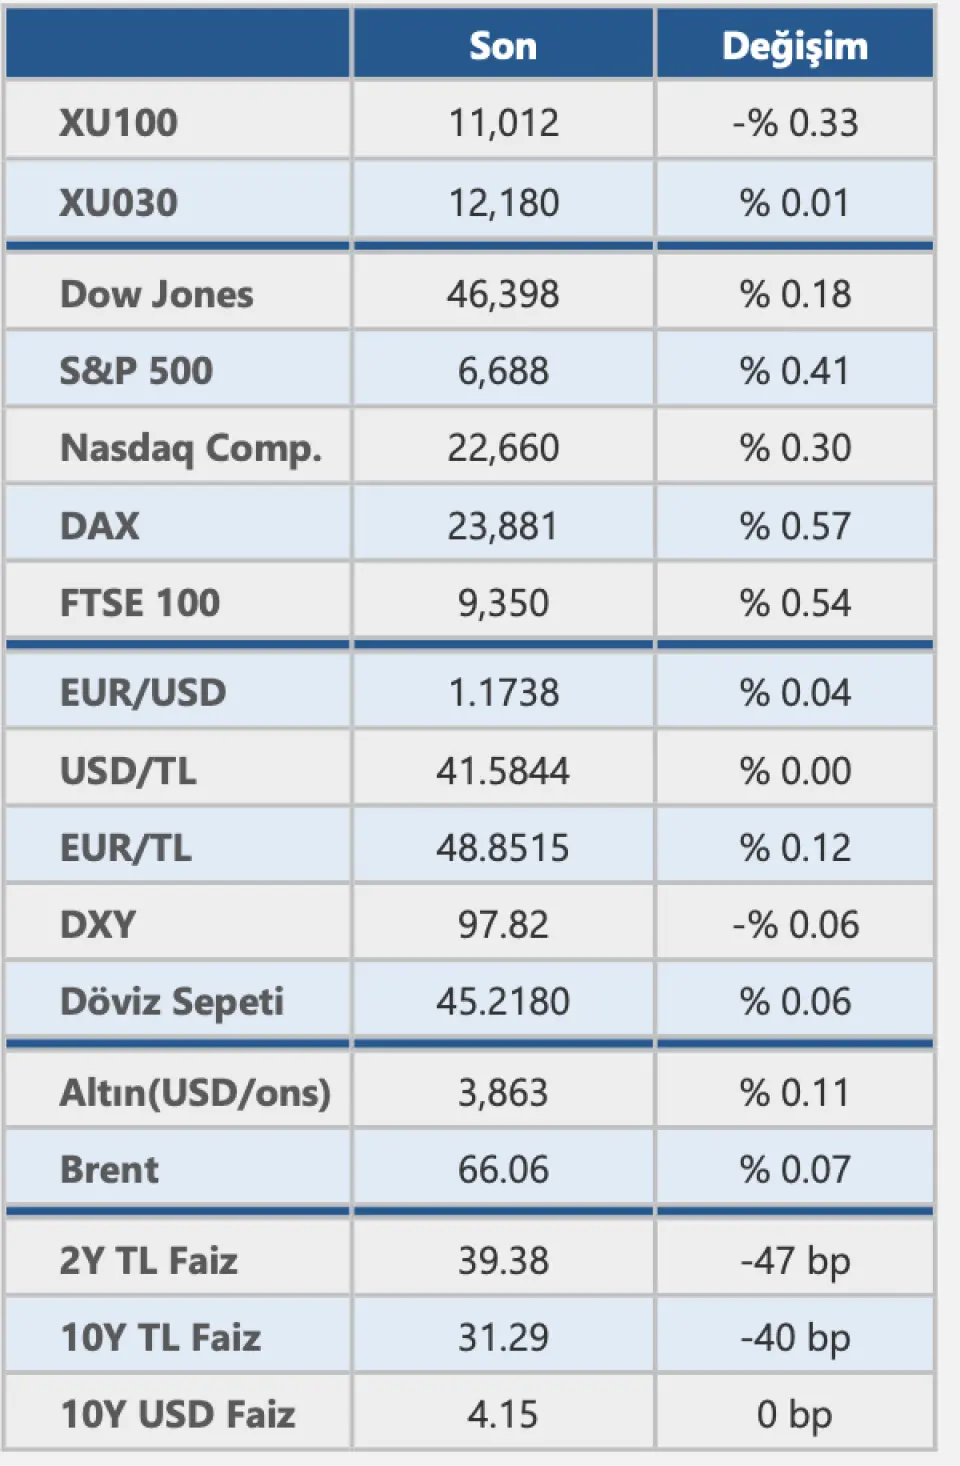960x1466 pixels.
Task: Click the EUR/USD value 1.1738
Action: [x=503, y=692]
